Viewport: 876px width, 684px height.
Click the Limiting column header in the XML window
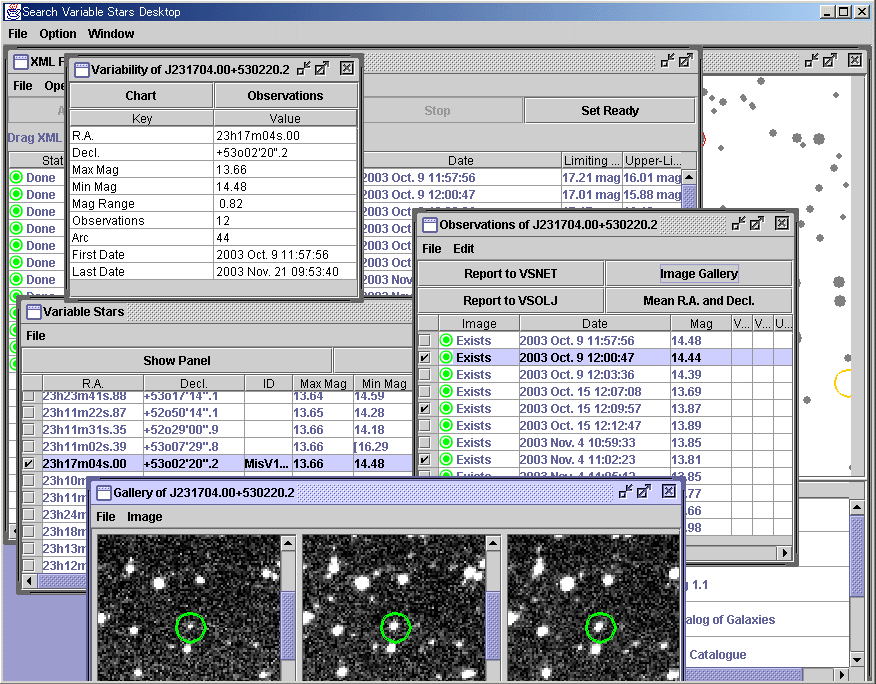click(592, 160)
